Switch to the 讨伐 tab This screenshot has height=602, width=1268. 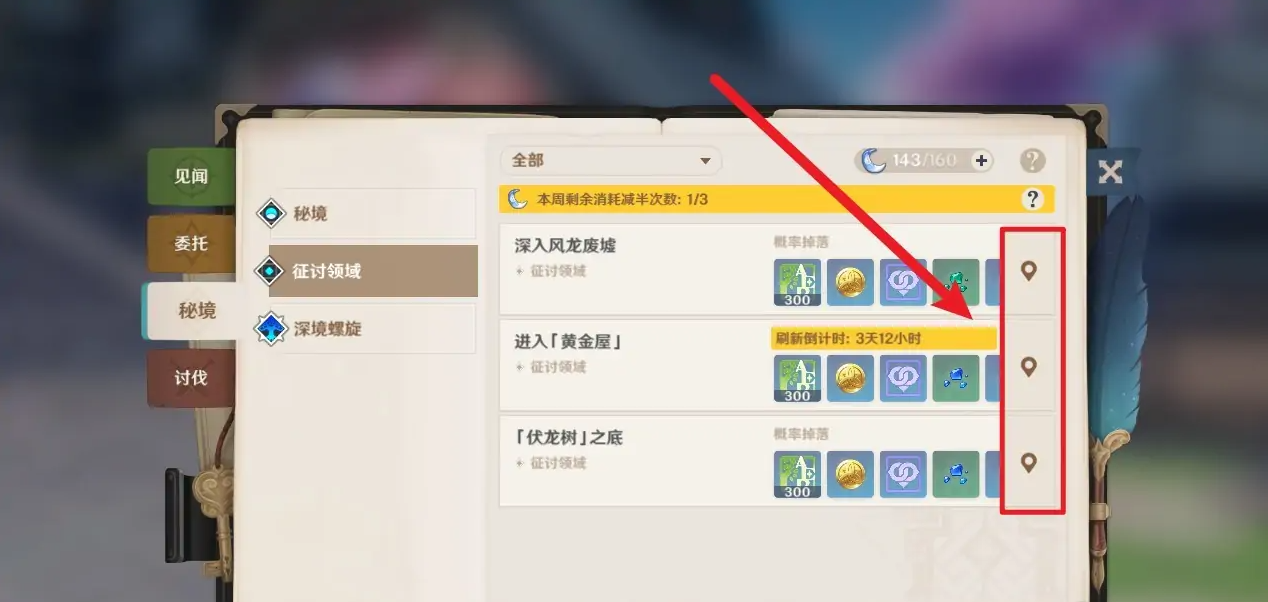[x=191, y=378]
